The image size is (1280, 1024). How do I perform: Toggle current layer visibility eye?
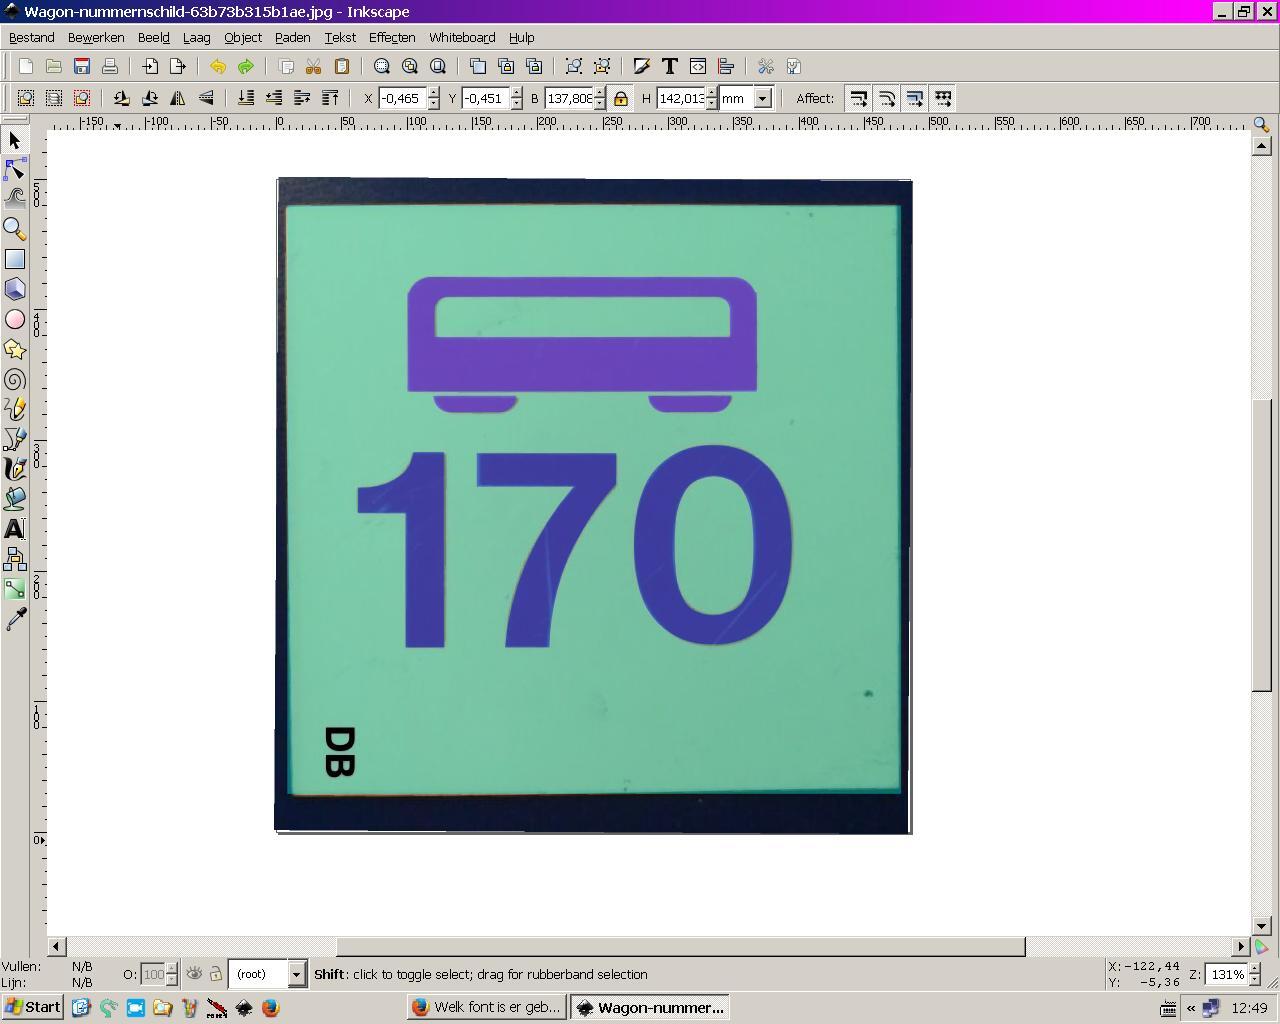[194, 974]
